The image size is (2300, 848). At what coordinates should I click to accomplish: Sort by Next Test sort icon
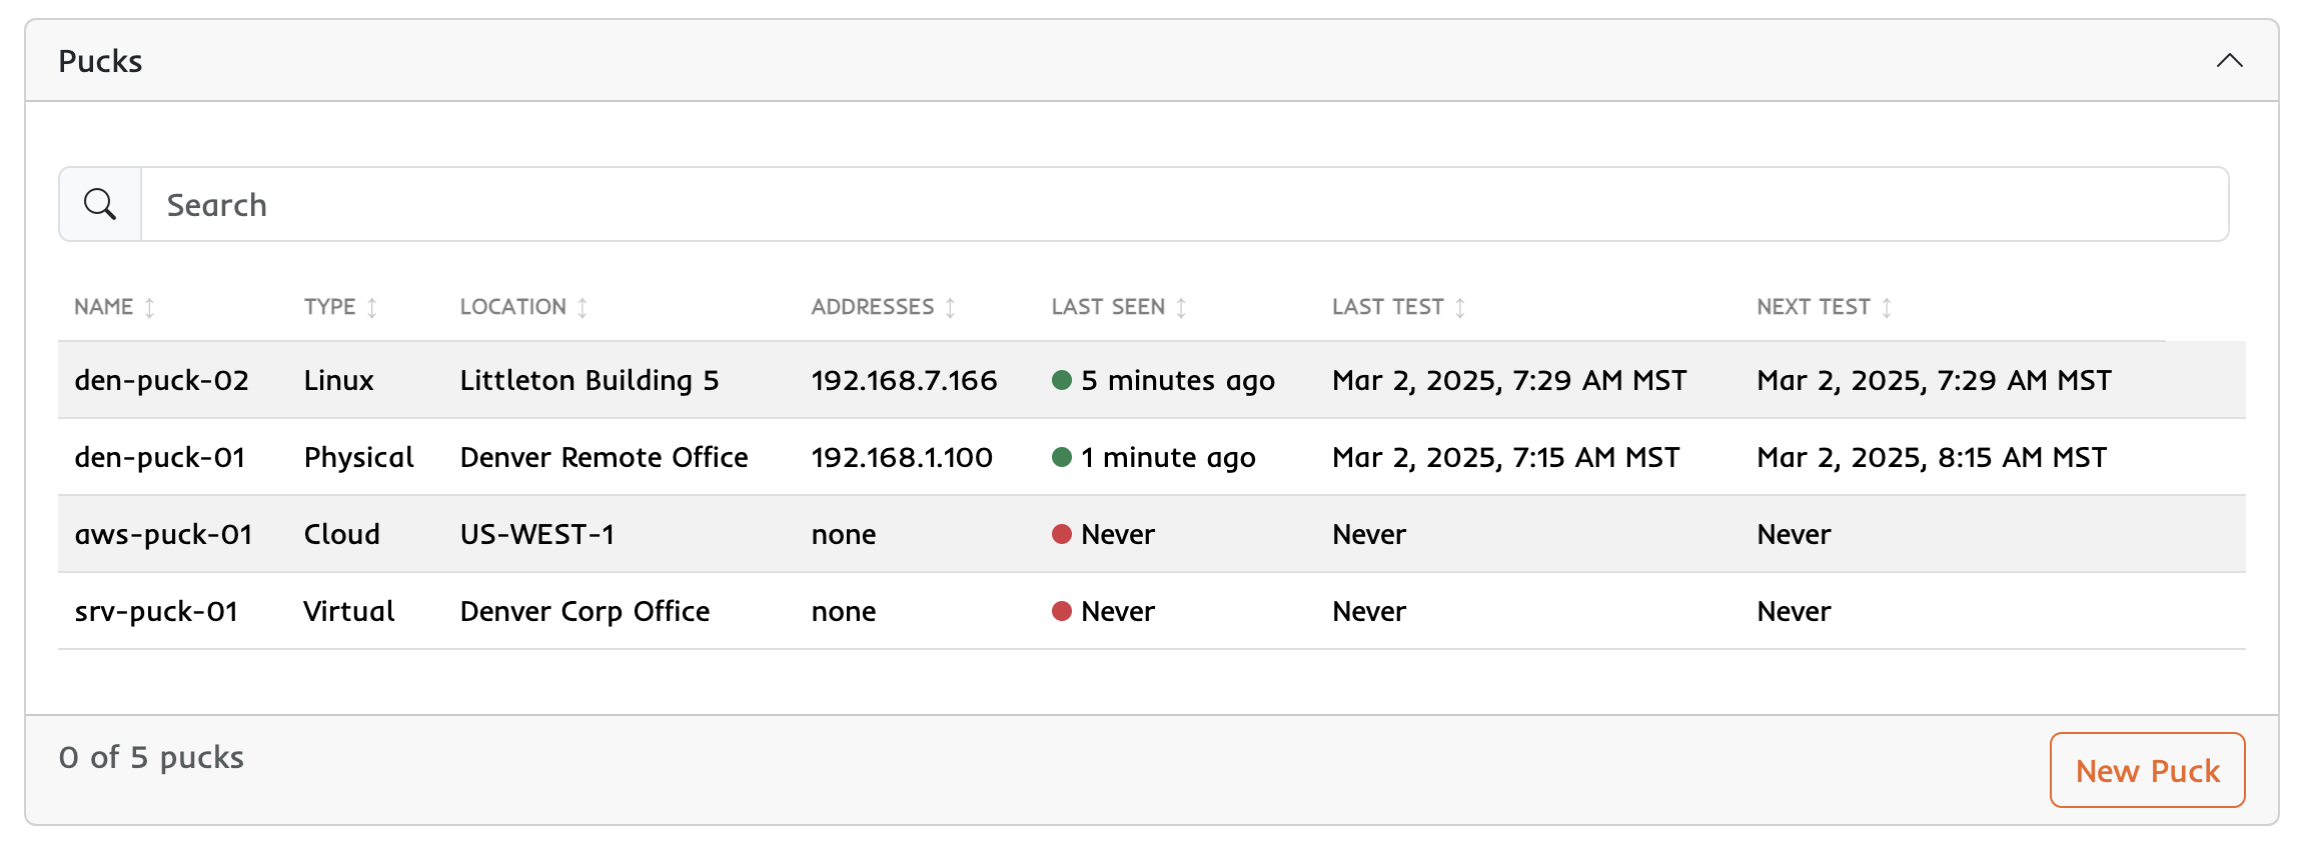[1886, 308]
